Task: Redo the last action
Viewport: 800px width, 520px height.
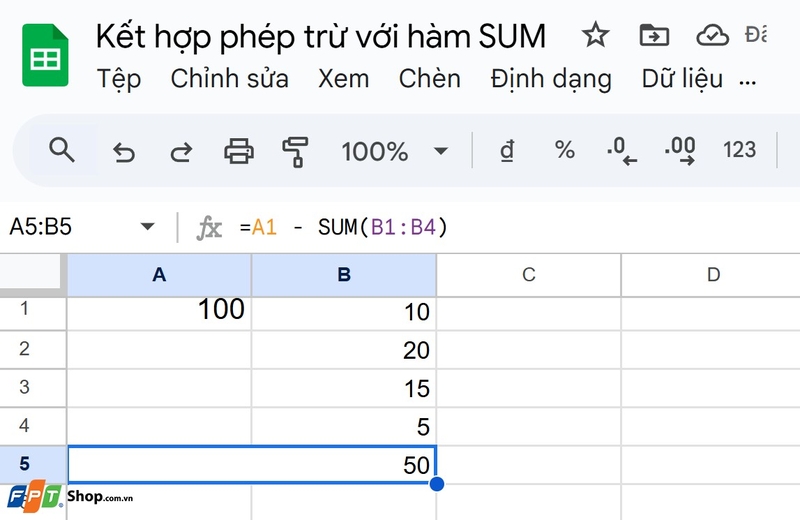Action: pyautogui.click(x=181, y=152)
